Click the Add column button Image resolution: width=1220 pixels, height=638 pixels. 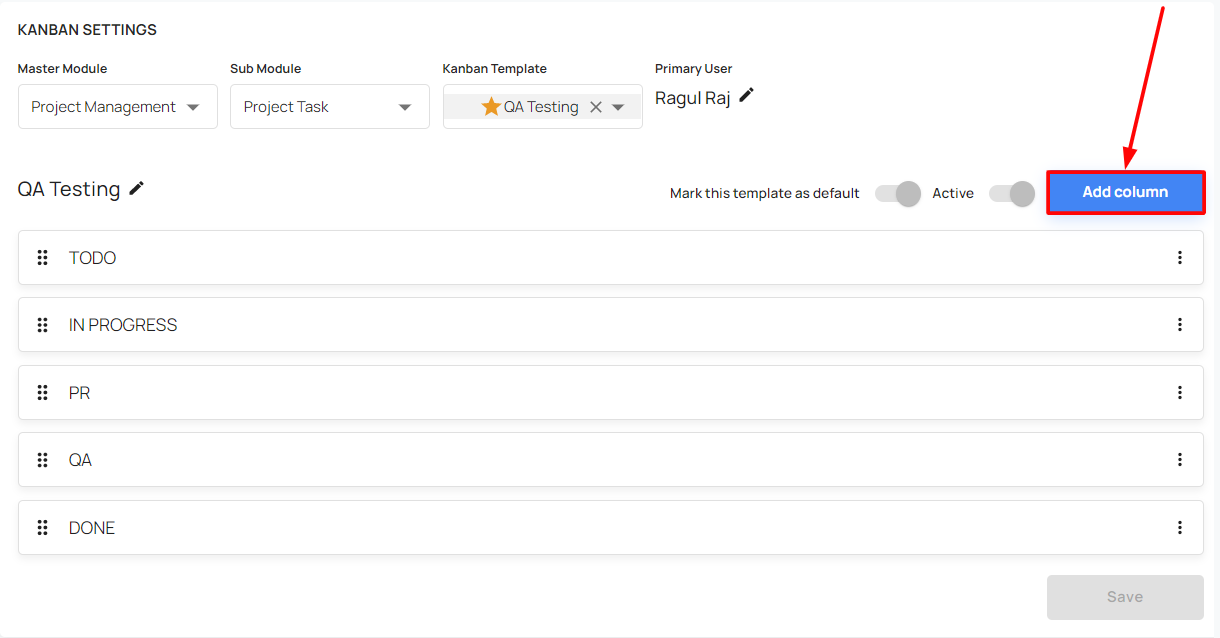pyautogui.click(x=1125, y=192)
